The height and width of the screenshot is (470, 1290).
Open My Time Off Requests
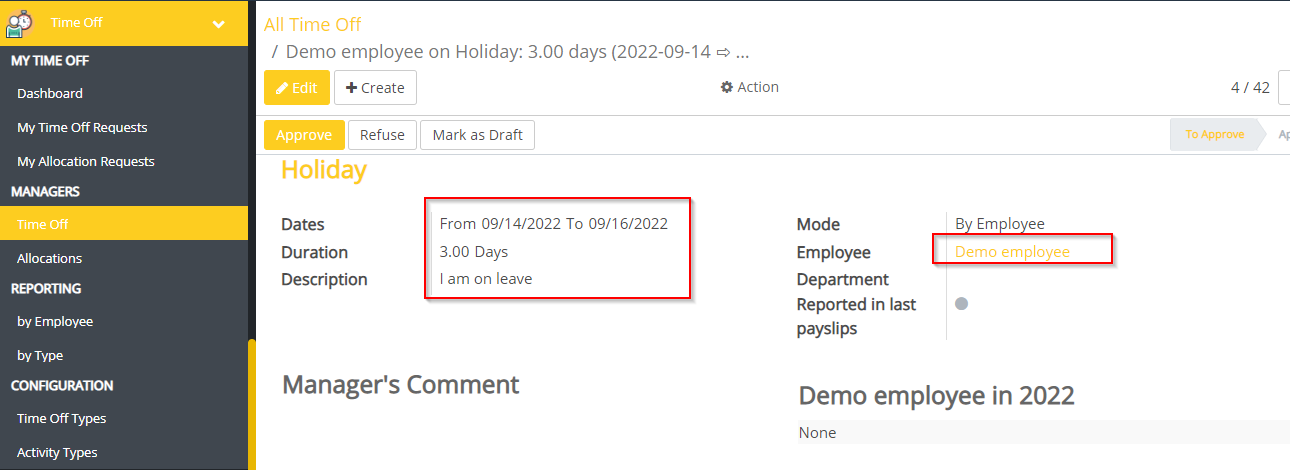click(x=82, y=127)
